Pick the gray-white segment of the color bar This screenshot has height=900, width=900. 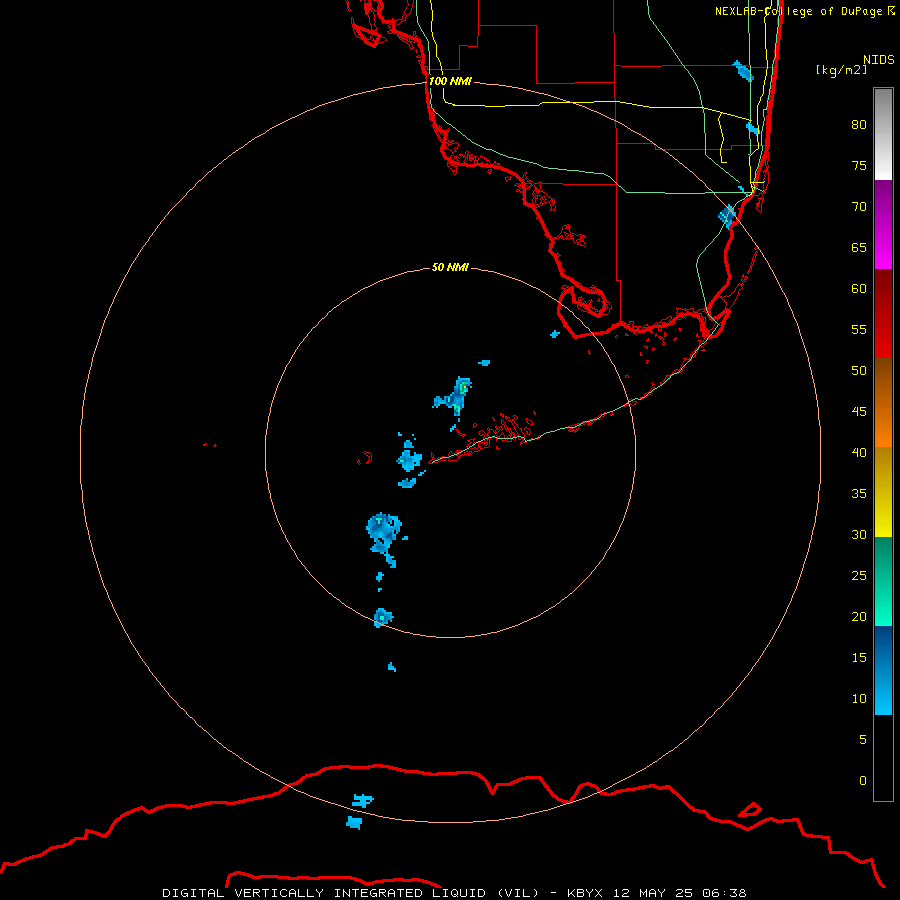(x=883, y=134)
